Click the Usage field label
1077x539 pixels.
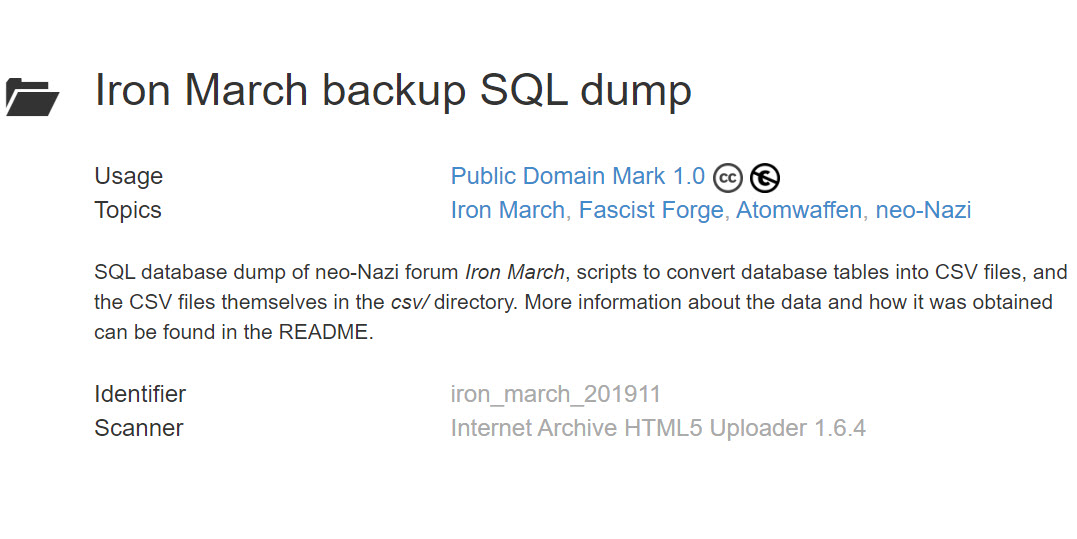point(128,176)
